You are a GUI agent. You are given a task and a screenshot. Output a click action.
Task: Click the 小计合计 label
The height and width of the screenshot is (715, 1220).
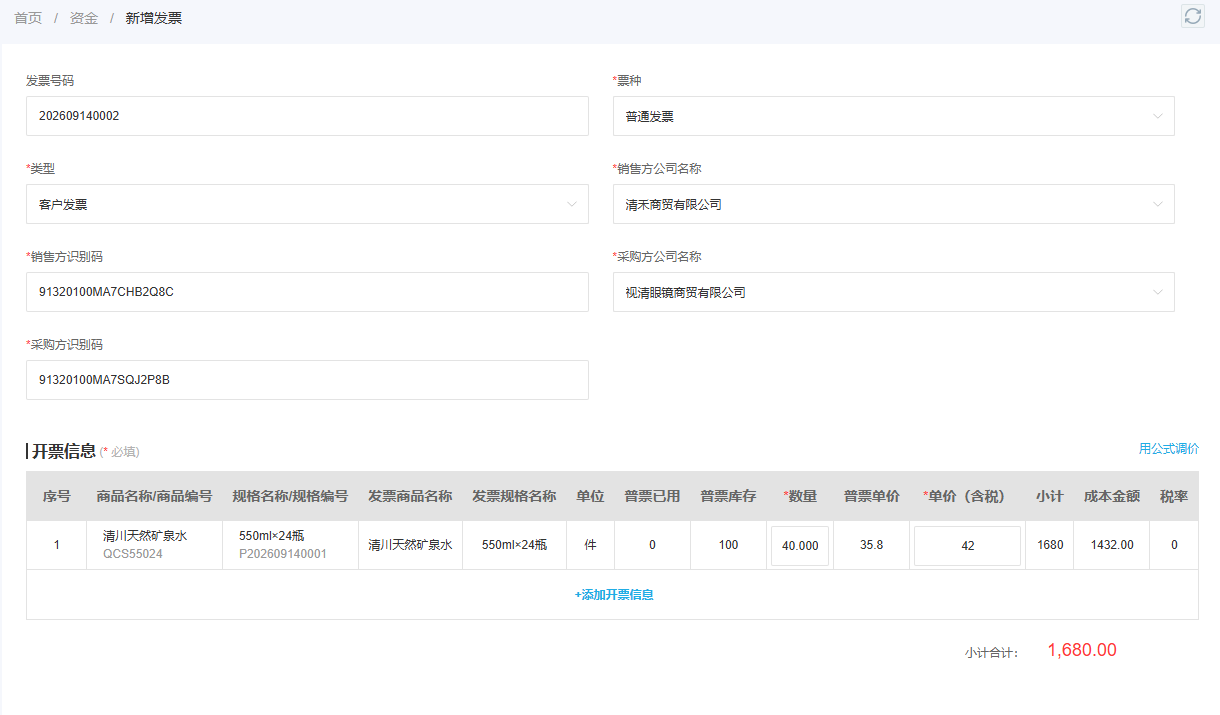coord(991,652)
